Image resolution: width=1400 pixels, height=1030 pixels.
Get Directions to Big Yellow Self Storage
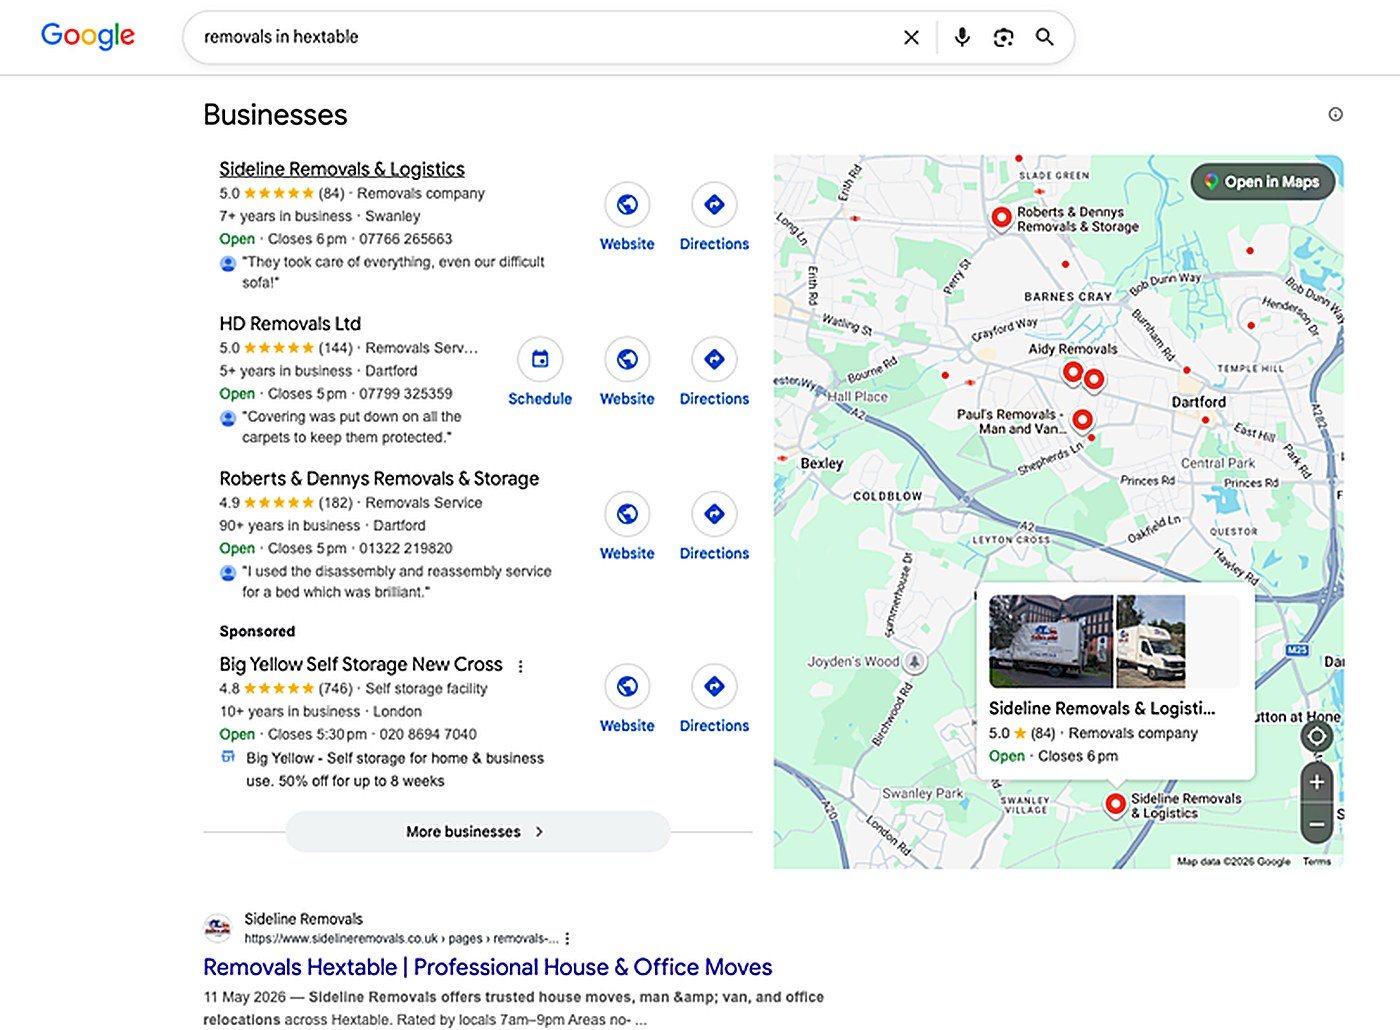click(714, 699)
